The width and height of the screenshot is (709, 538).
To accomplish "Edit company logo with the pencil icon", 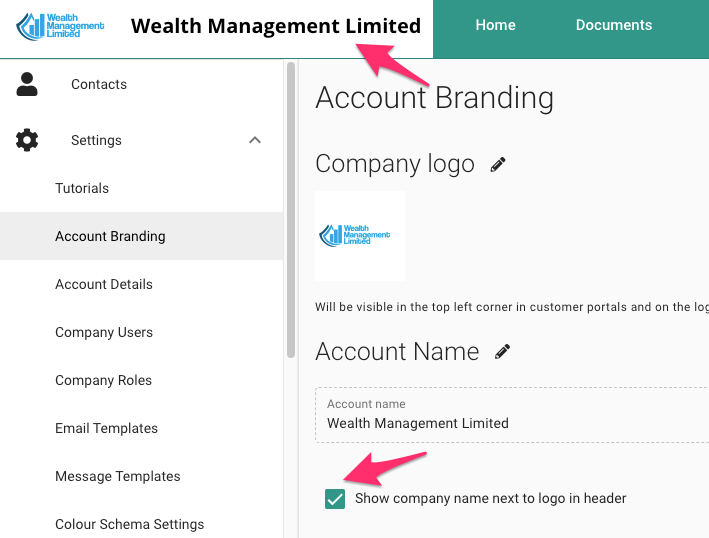I will coord(498,165).
